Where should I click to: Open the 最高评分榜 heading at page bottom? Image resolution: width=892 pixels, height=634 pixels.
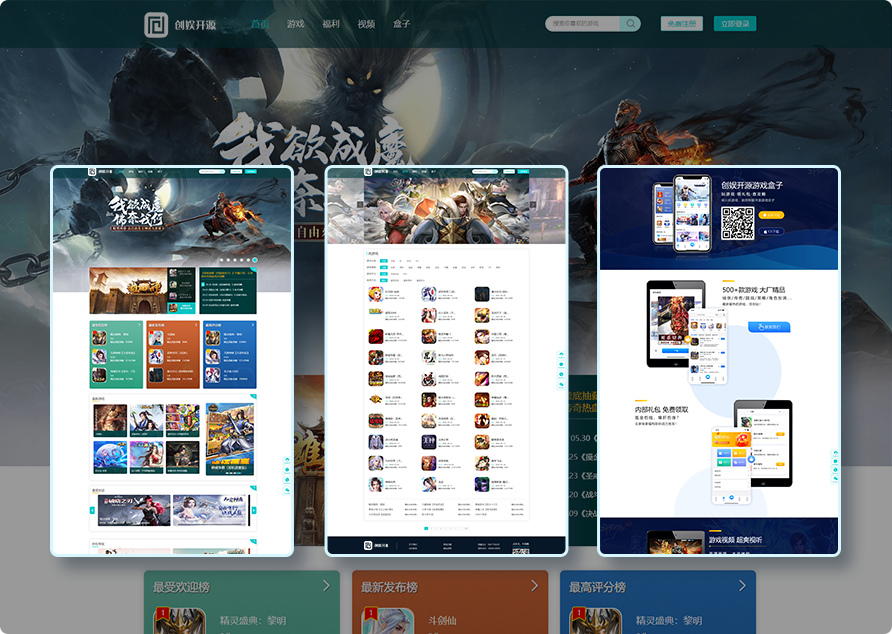pos(597,587)
